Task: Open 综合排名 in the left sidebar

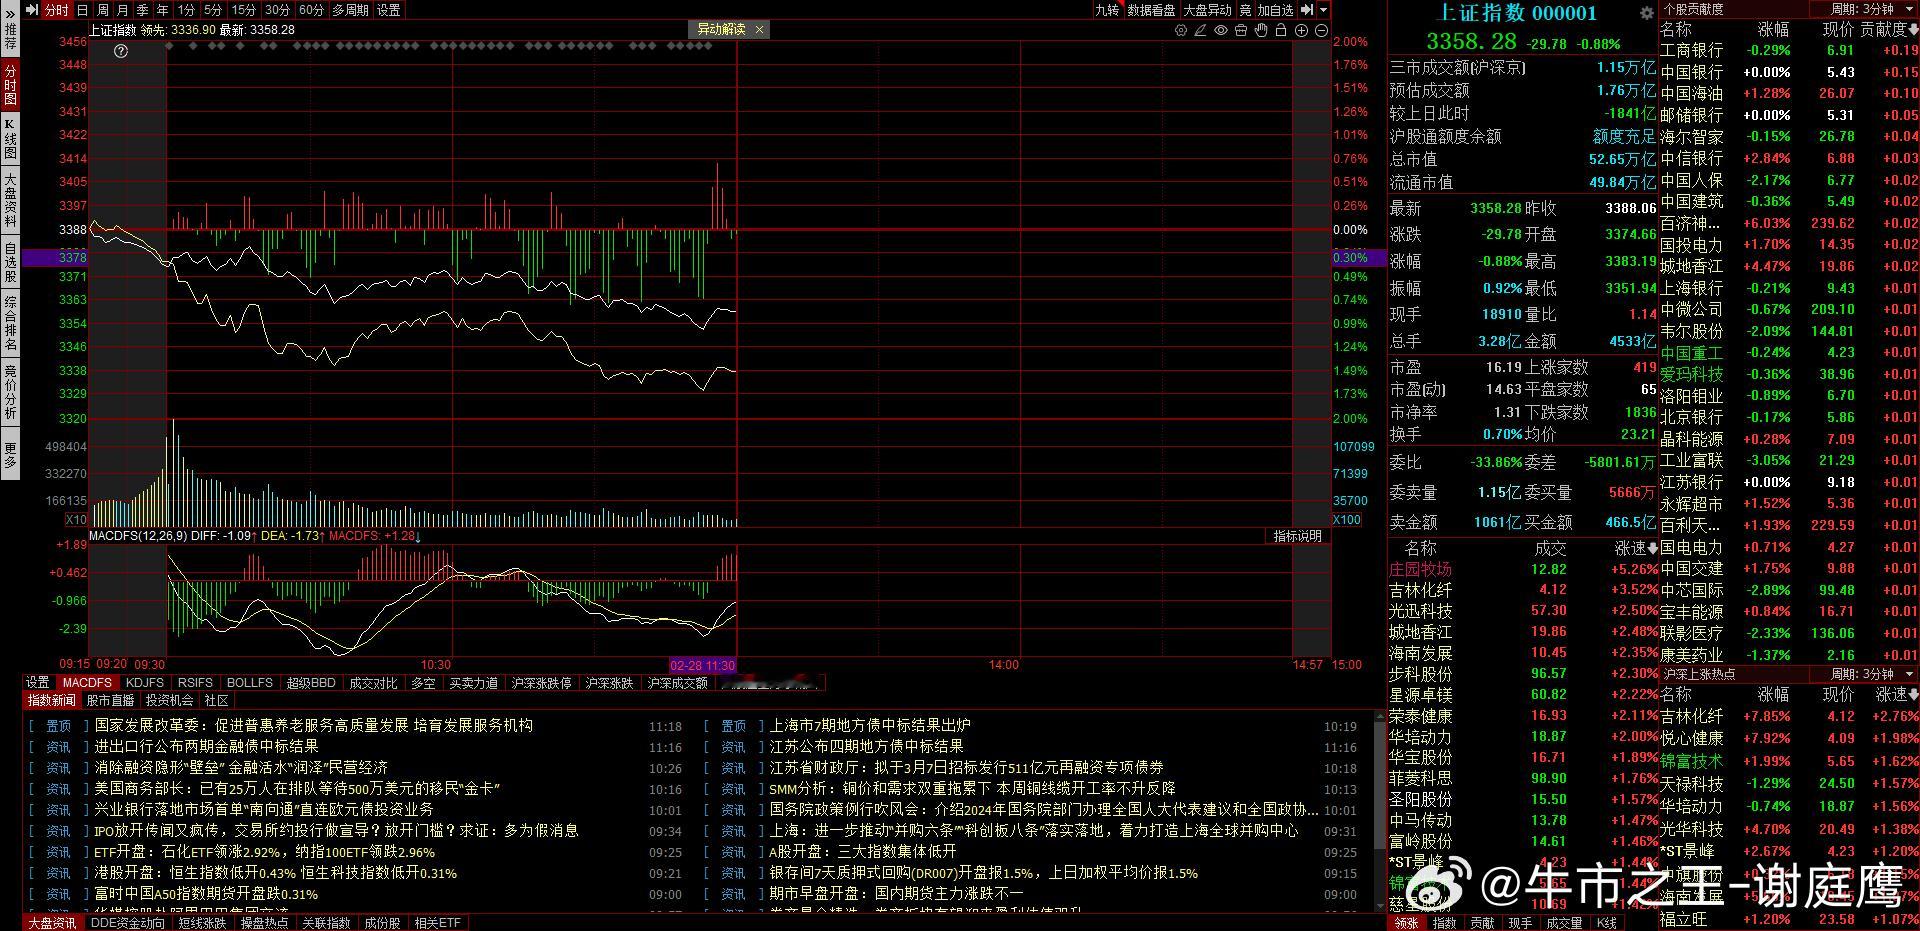Action: point(10,323)
